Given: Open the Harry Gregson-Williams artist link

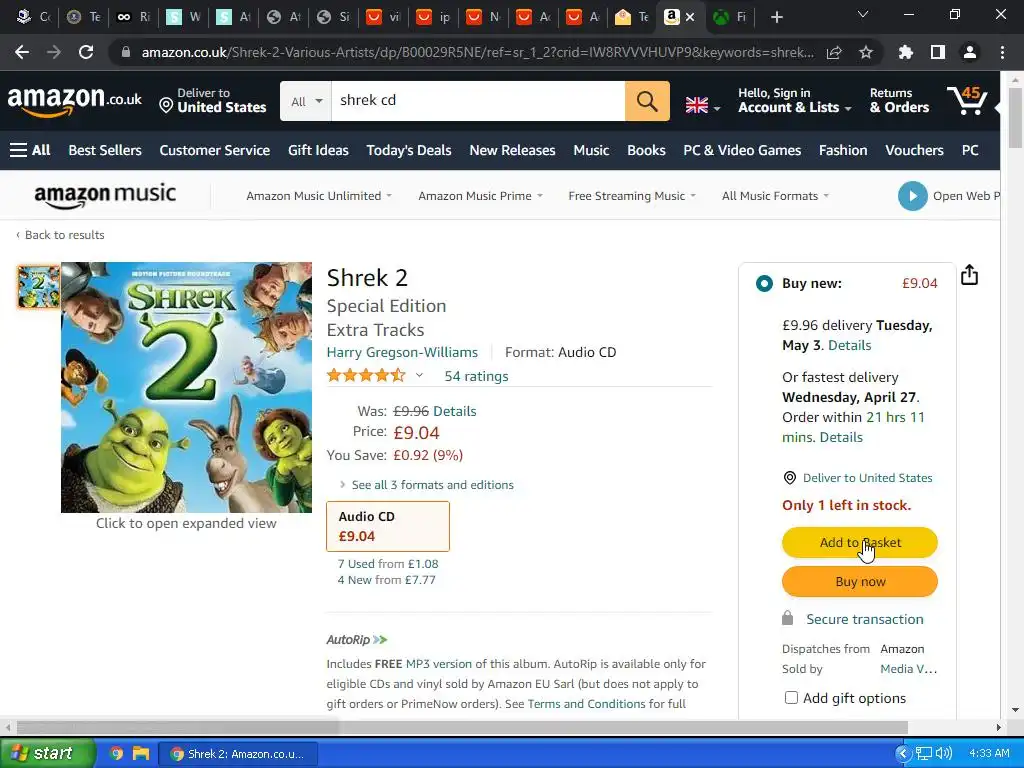Looking at the screenshot, I should [402, 352].
